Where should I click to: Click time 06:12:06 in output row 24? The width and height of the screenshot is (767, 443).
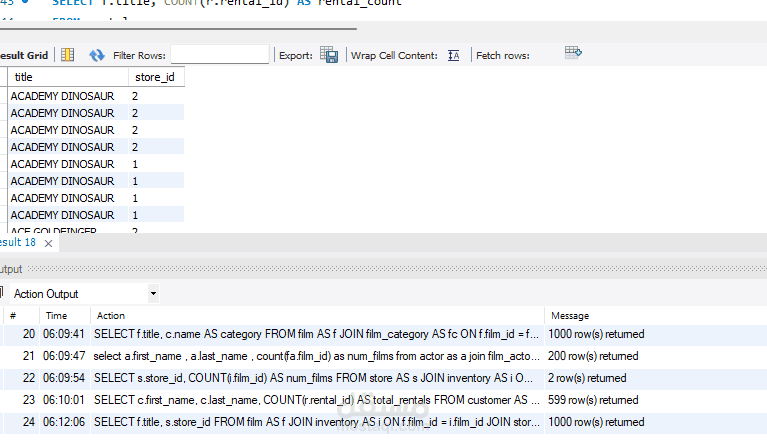click(x=64, y=422)
